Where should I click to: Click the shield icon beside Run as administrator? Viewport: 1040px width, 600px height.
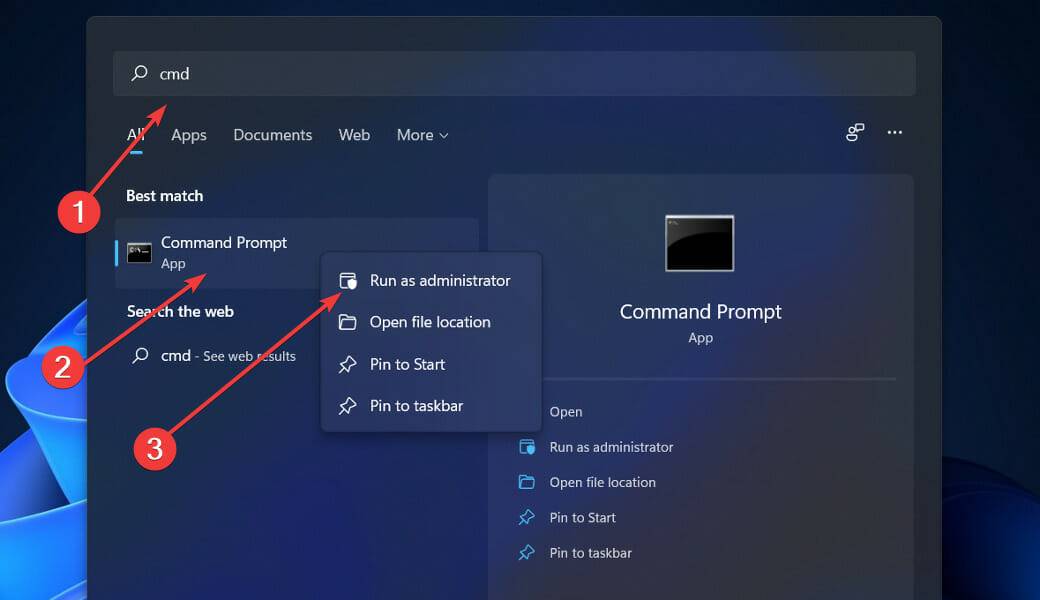pyautogui.click(x=348, y=280)
